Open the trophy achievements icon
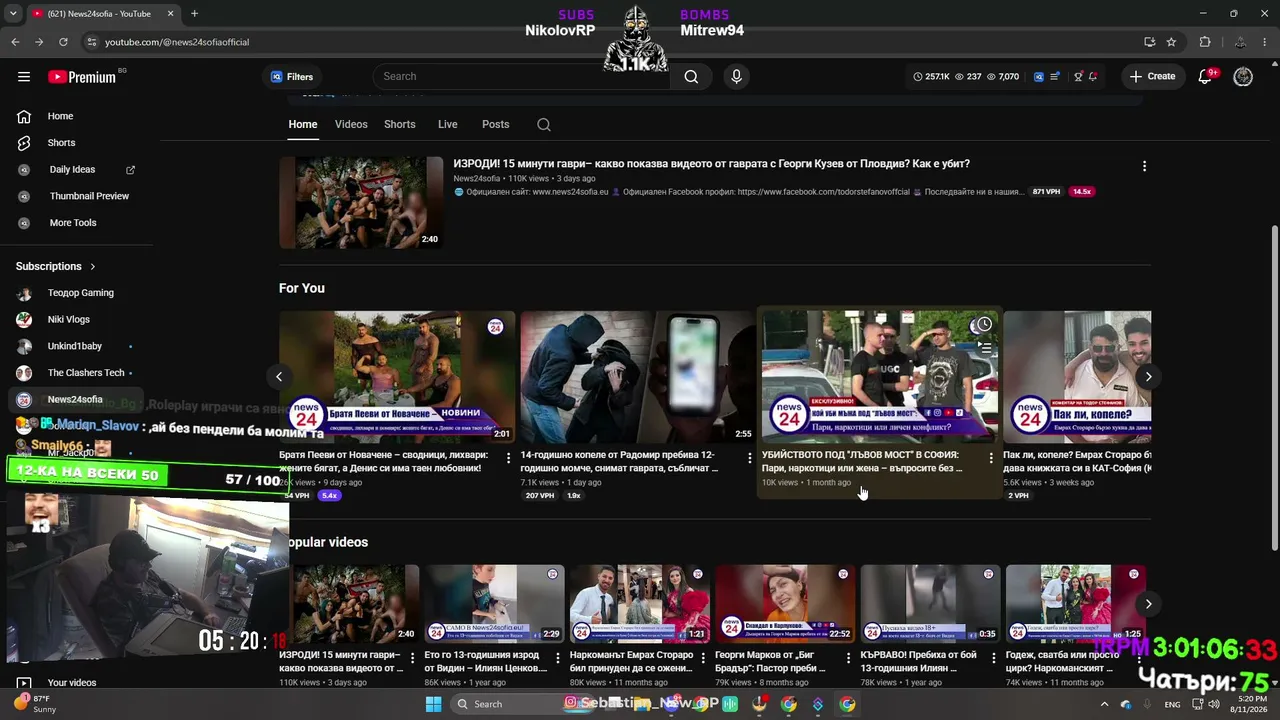 point(1078,77)
